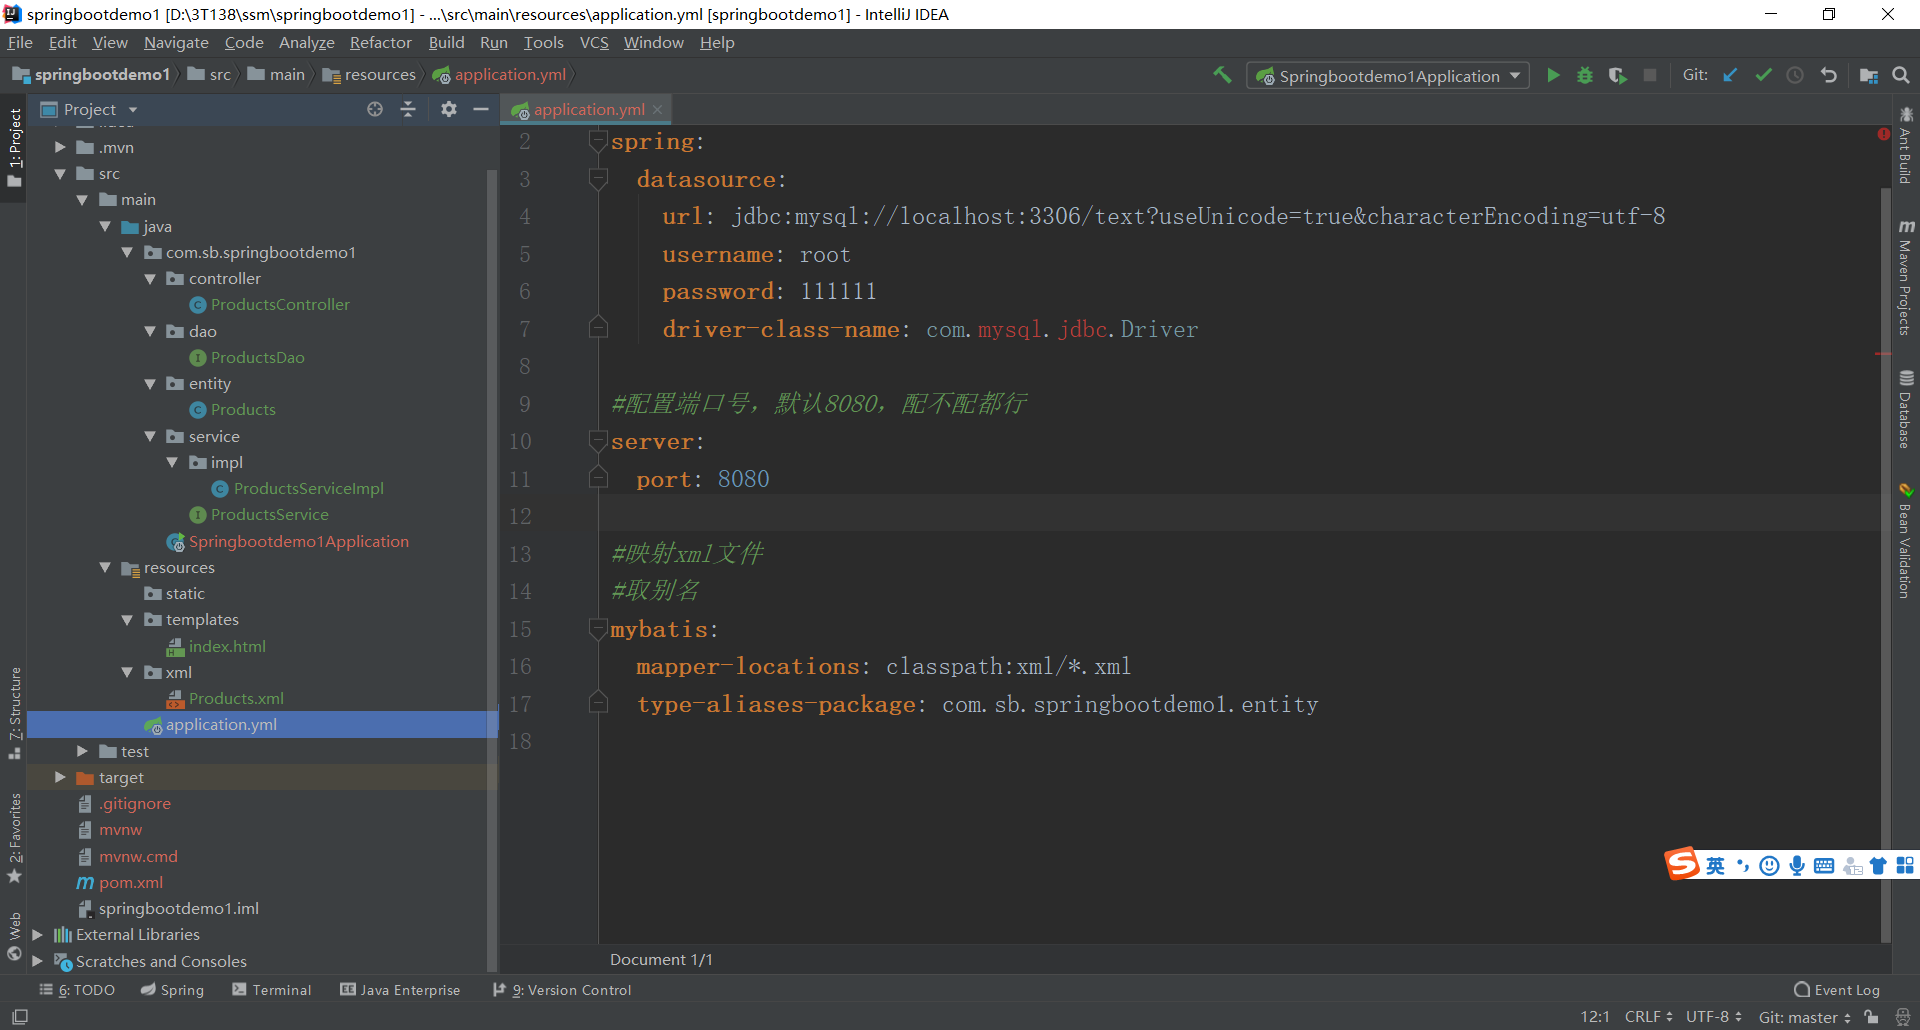Select ProductsController class in project tree

pos(270,304)
